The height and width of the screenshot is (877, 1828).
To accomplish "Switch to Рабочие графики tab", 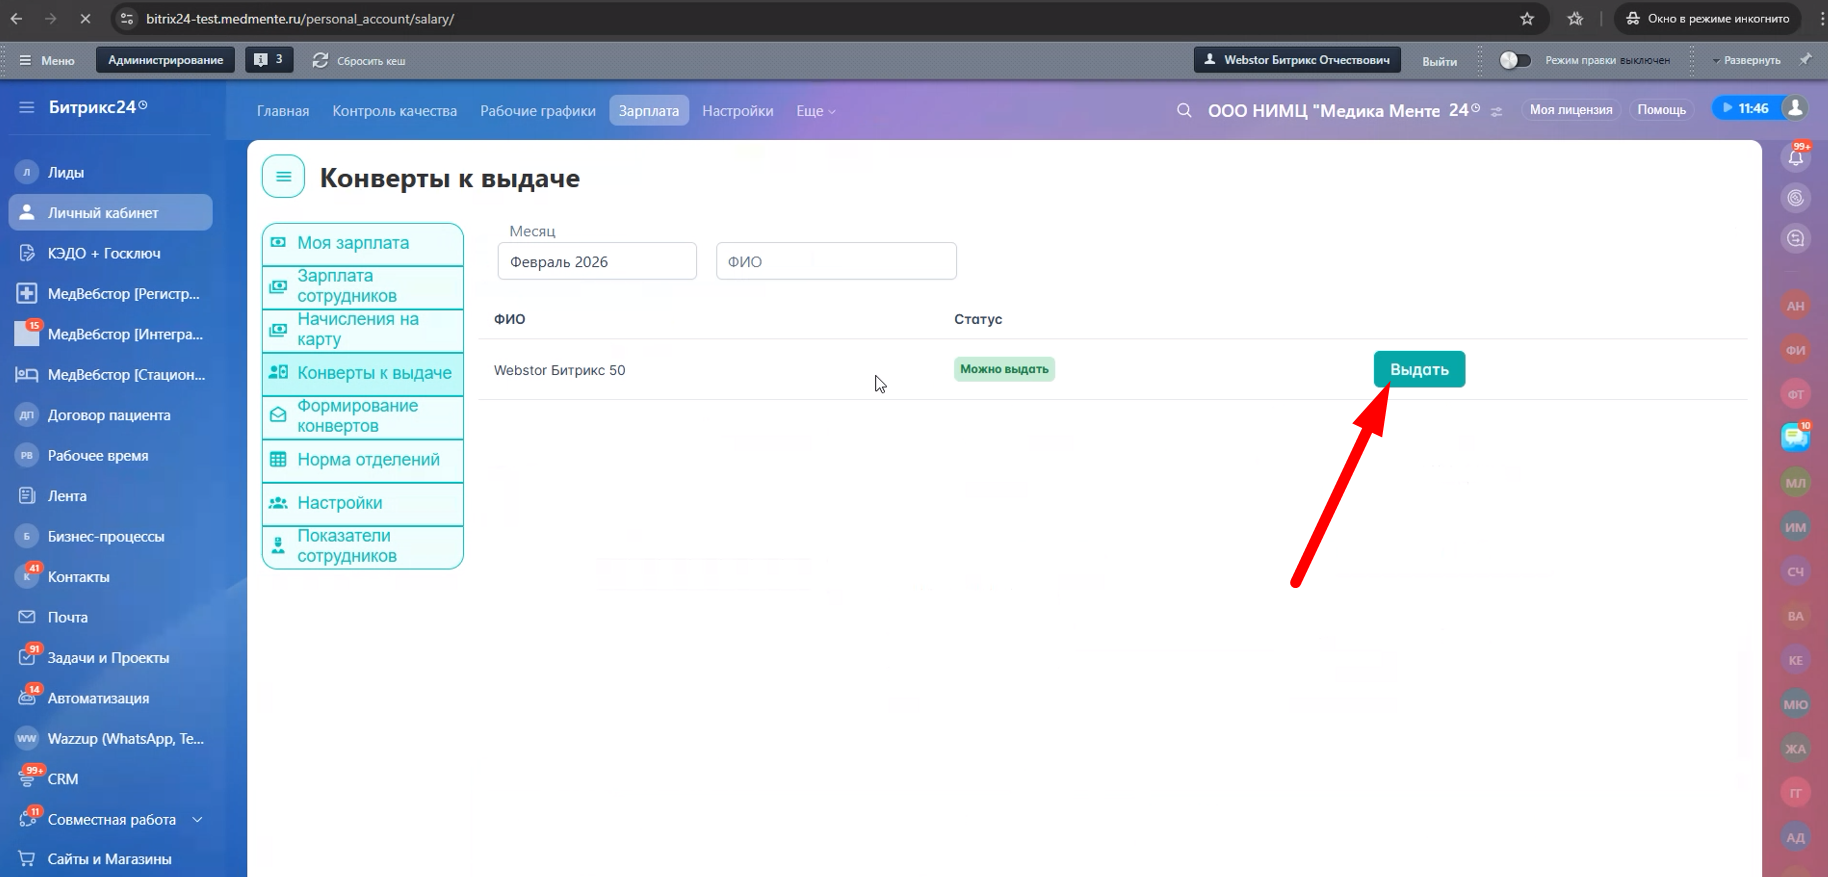I will click(537, 111).
